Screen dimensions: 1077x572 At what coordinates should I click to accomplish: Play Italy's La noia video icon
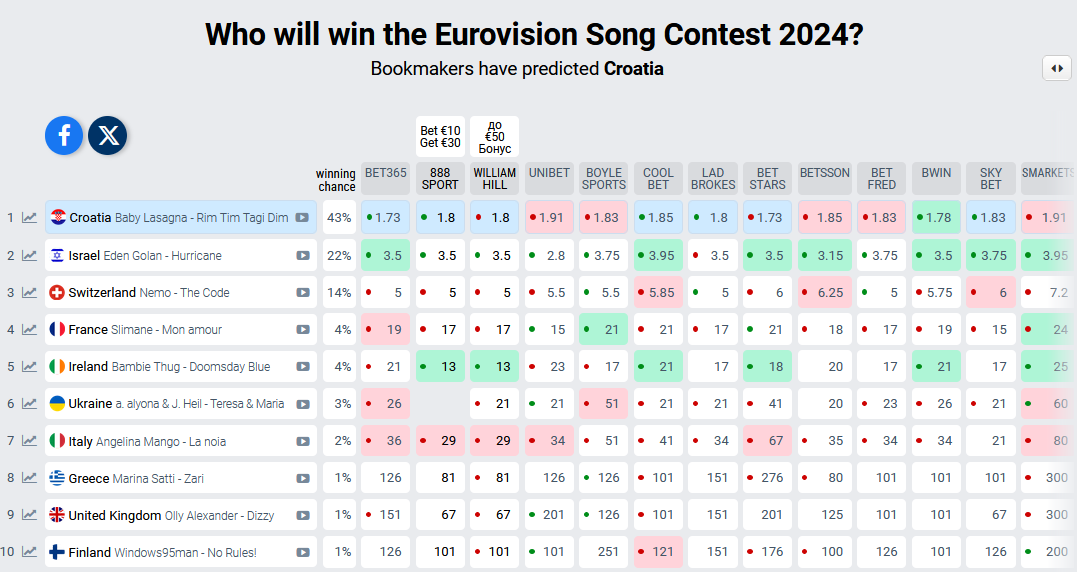point(302,440)
